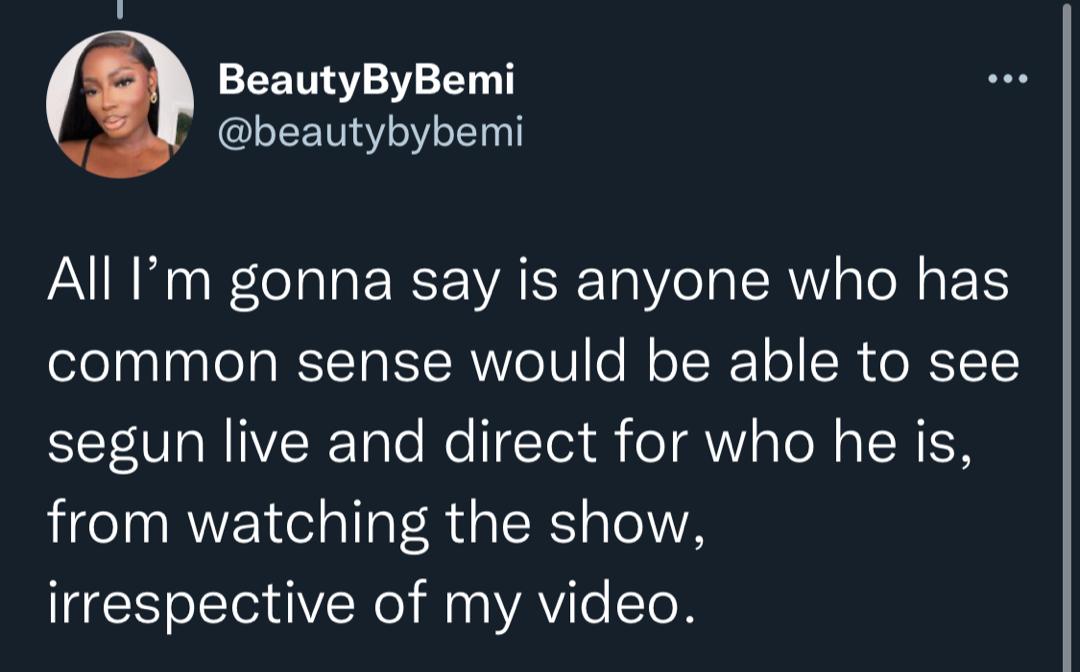
Task: Click the word "show" in the tweet
Action: pyautogui.click(x=635, y=523)
